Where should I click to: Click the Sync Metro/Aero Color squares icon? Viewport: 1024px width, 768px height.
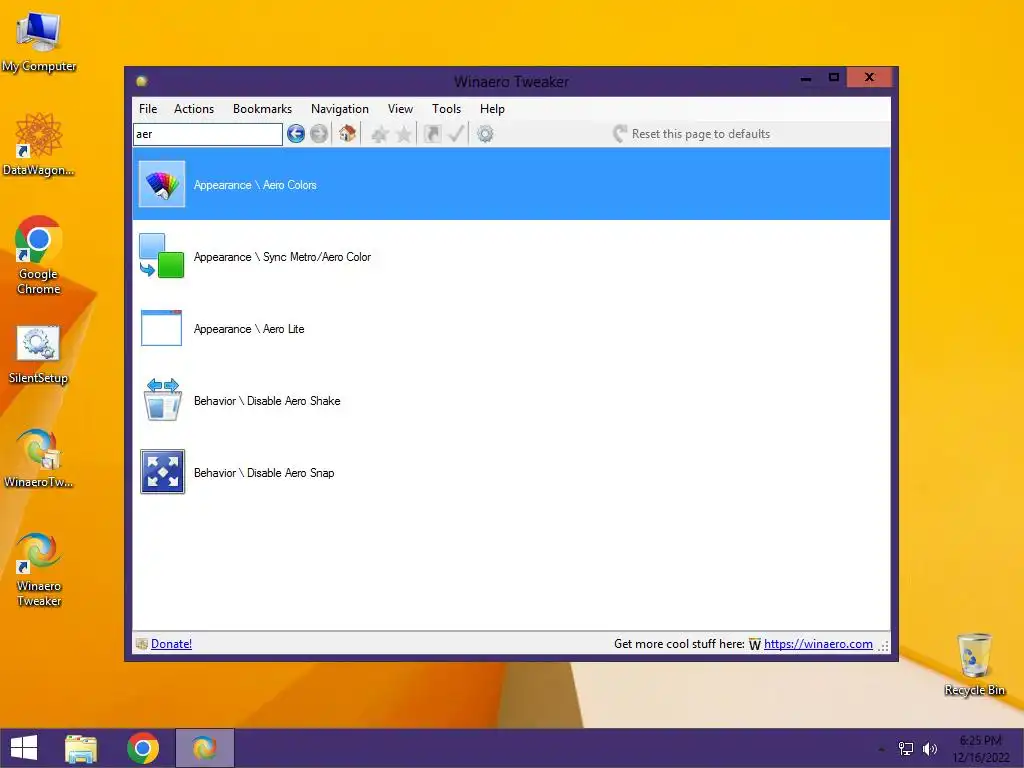point(162,256)
